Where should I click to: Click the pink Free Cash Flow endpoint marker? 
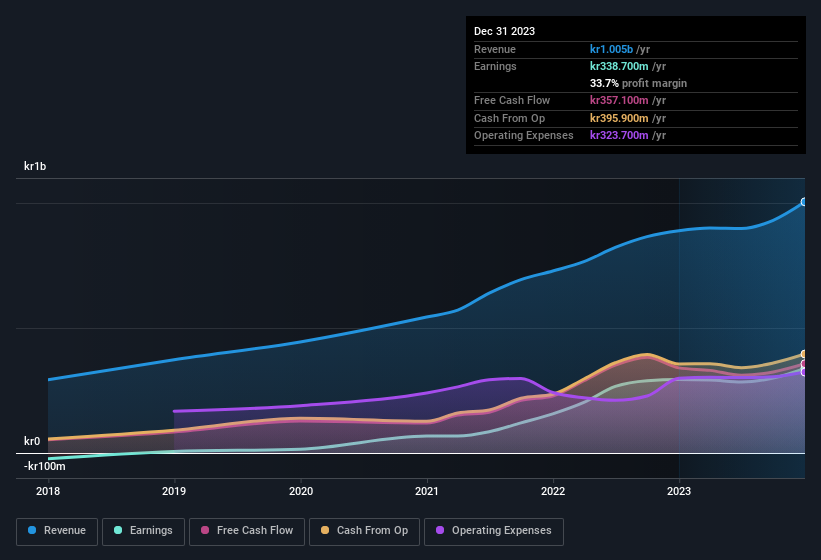pos(804,364)
